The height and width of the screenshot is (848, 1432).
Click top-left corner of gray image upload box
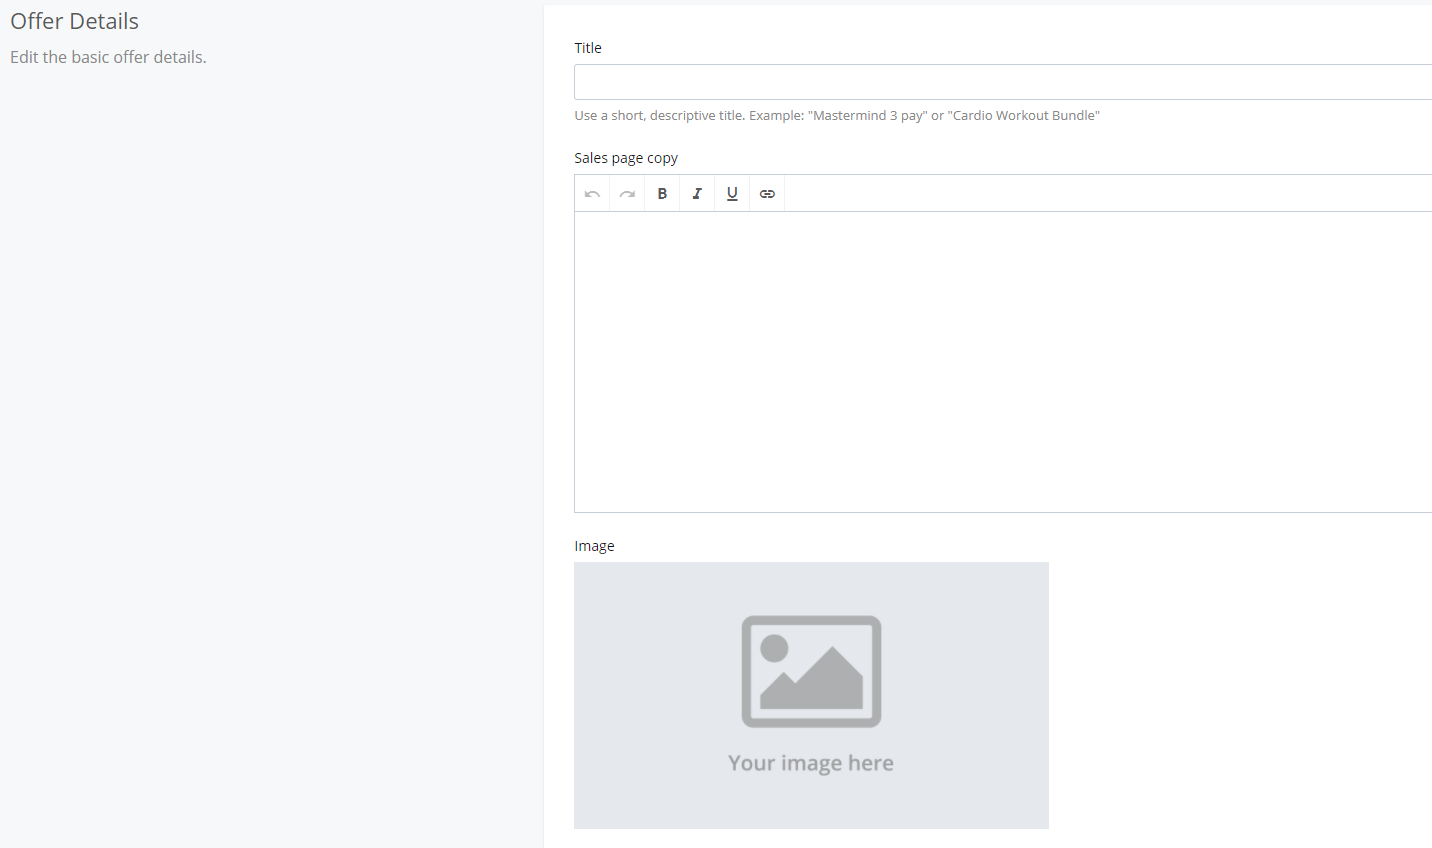click(582, 570)
